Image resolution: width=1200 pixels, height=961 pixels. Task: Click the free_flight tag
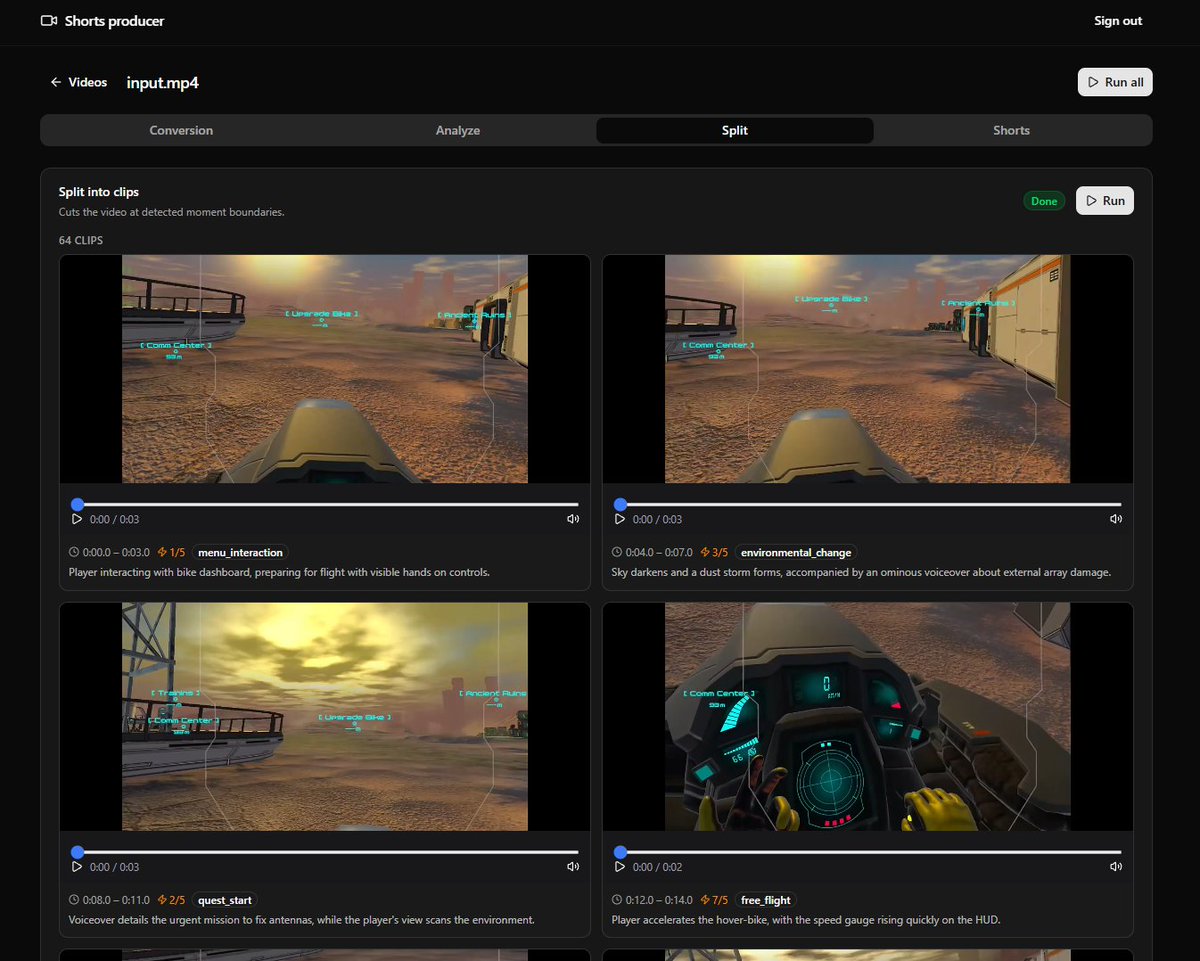tap(766, 900)
